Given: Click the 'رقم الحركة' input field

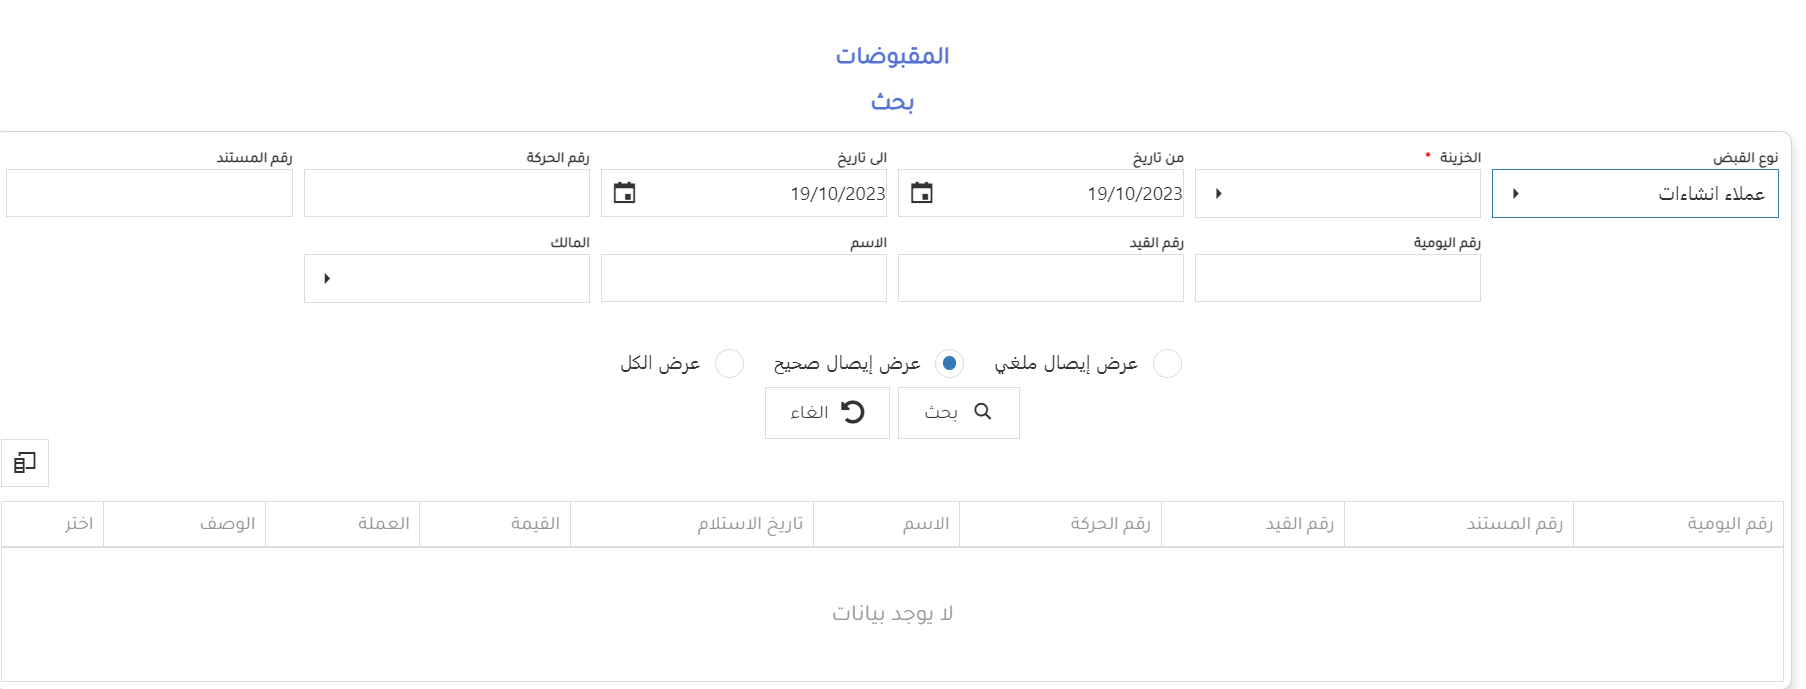Looking at the screenshot, I should [447, 193].
